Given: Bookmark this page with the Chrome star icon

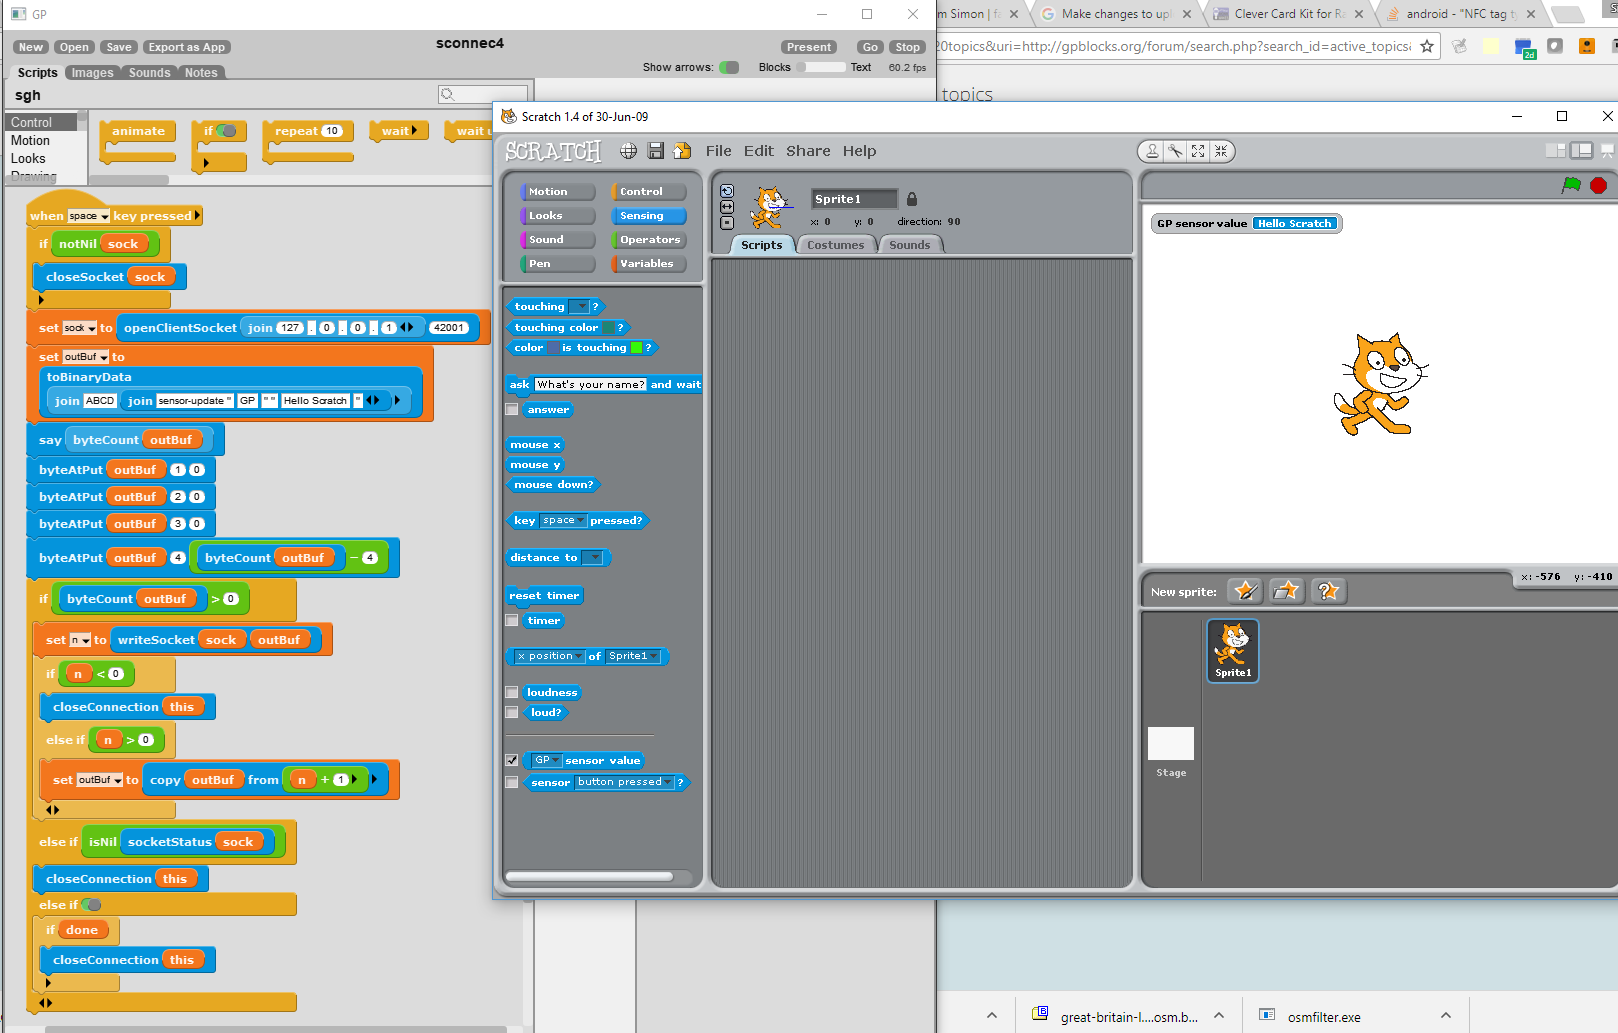Looking at the screenshot, I should pyautogui.click(x=1427, y=46).
